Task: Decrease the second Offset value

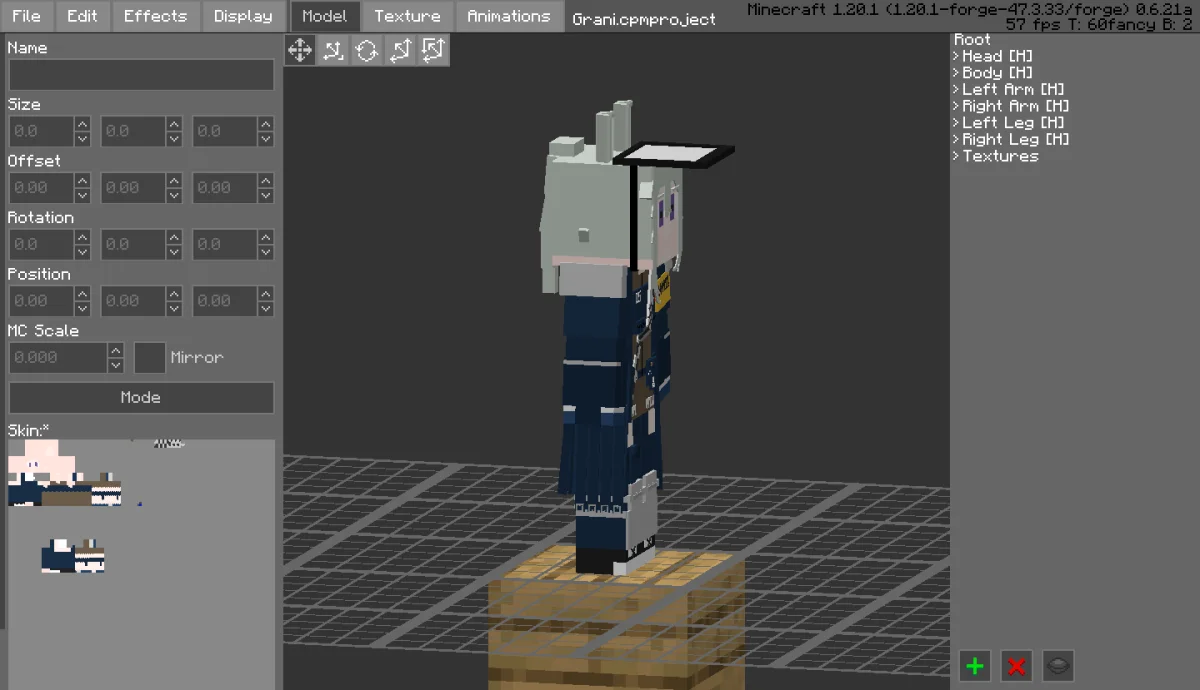Action: 174,195
